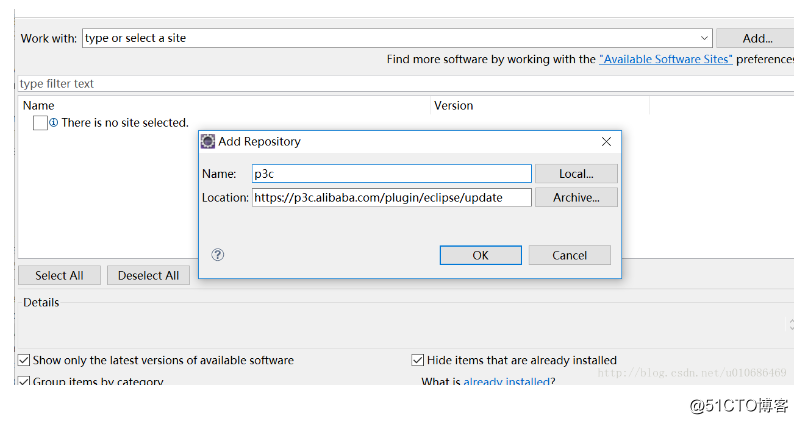The image size is (798, 424).
Task: Toggle Hide items that are already installed
Action: pos(417,360)
